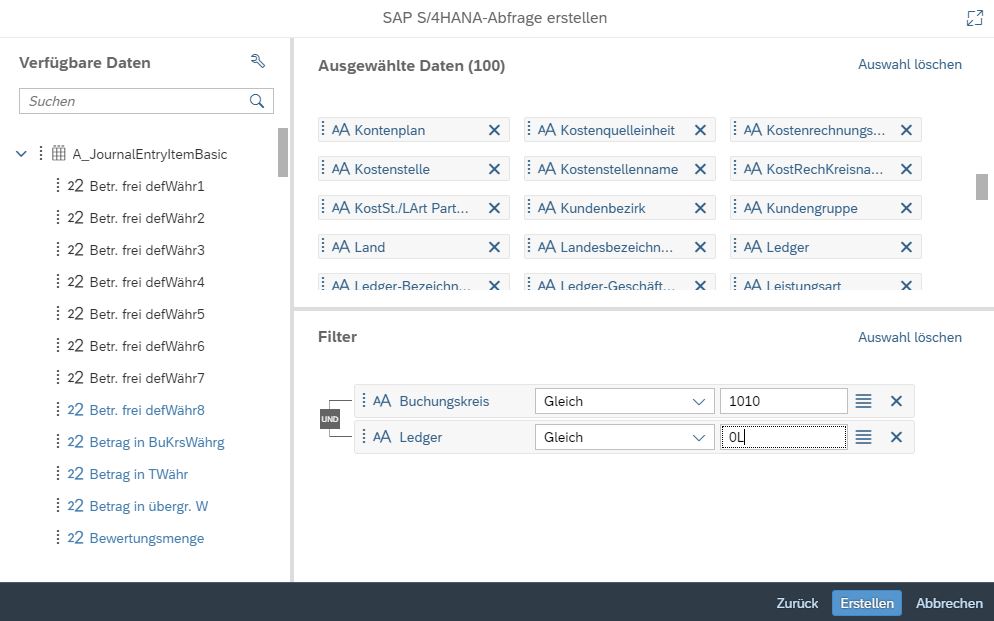Select Betr. frei defWähr4 field
The width and height of the screenshot is (994, 621).
147,282
